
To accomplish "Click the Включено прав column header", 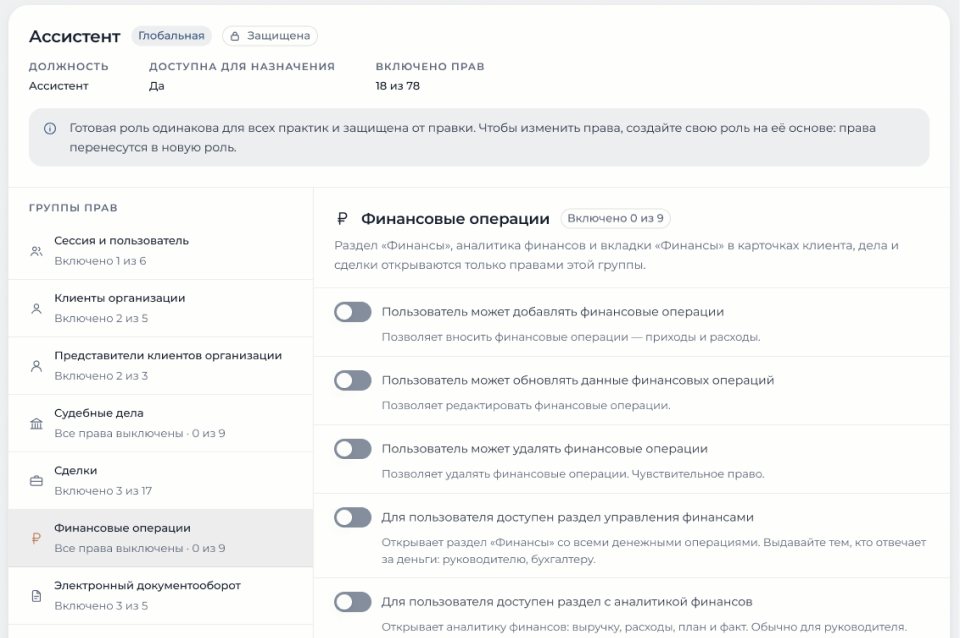I will tap(430, 67).
